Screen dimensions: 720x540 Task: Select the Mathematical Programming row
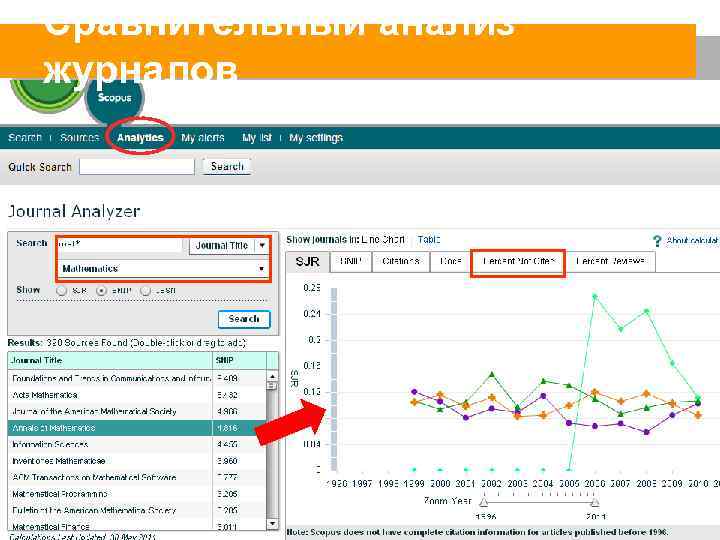coord(136,494)
